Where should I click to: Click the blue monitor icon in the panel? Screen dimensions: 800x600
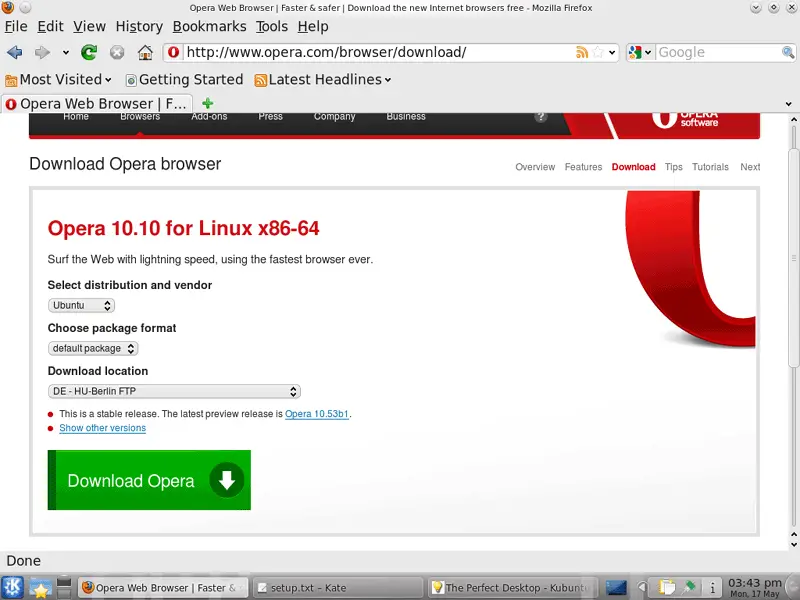(x=616, y=588)
